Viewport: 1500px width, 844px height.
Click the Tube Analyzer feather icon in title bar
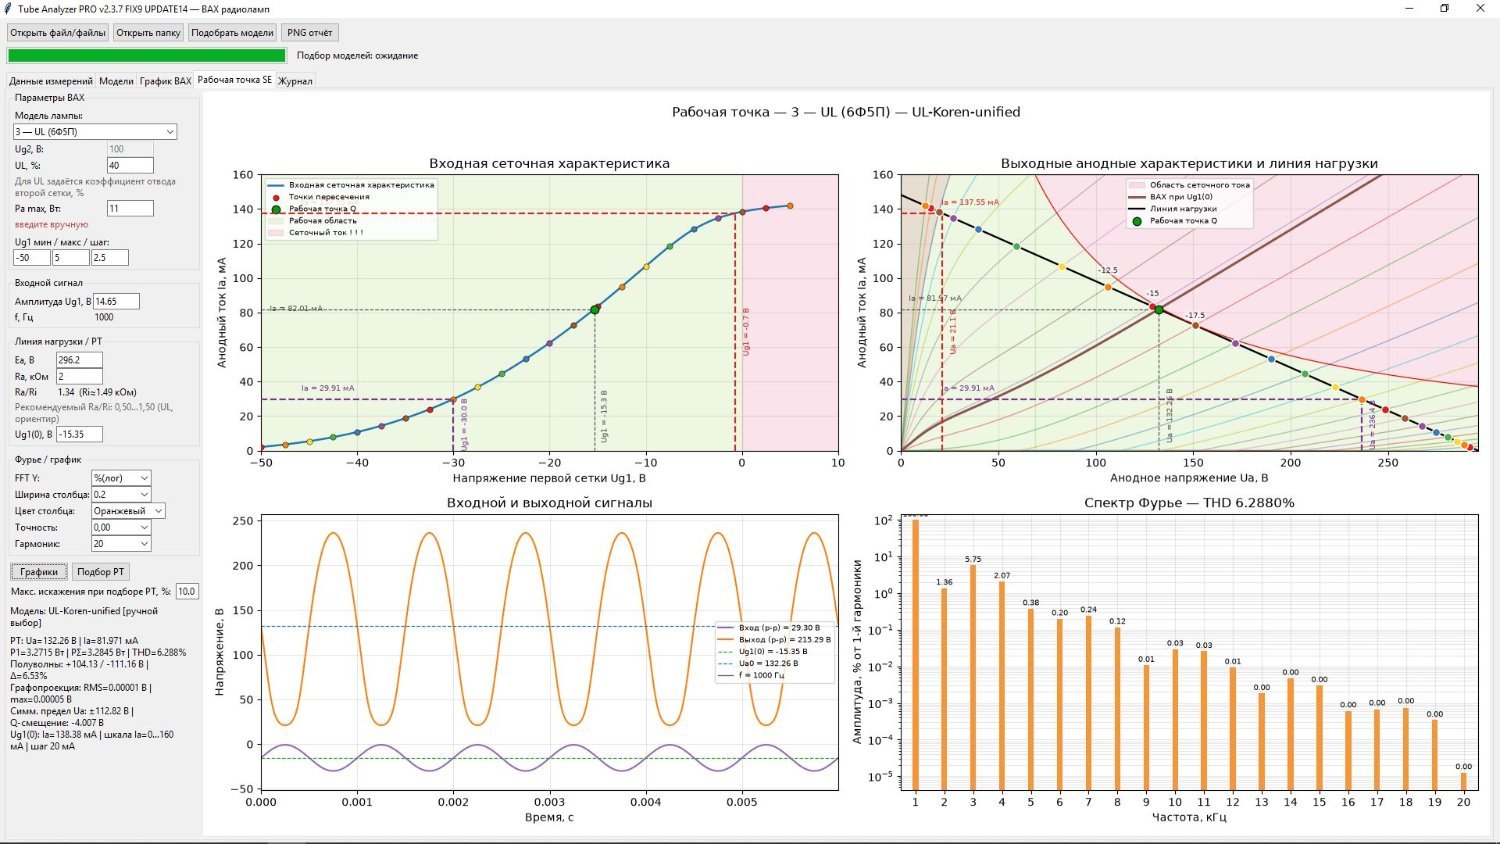8,9
